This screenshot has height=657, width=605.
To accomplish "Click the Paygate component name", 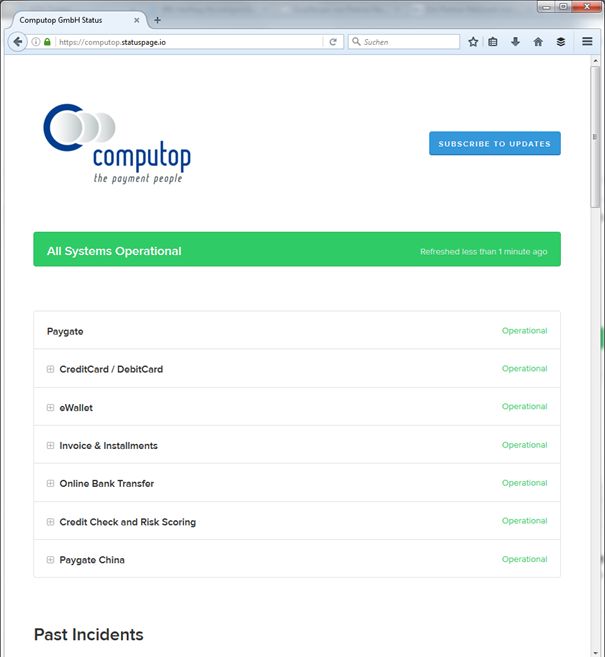I will tap(65, 331).
